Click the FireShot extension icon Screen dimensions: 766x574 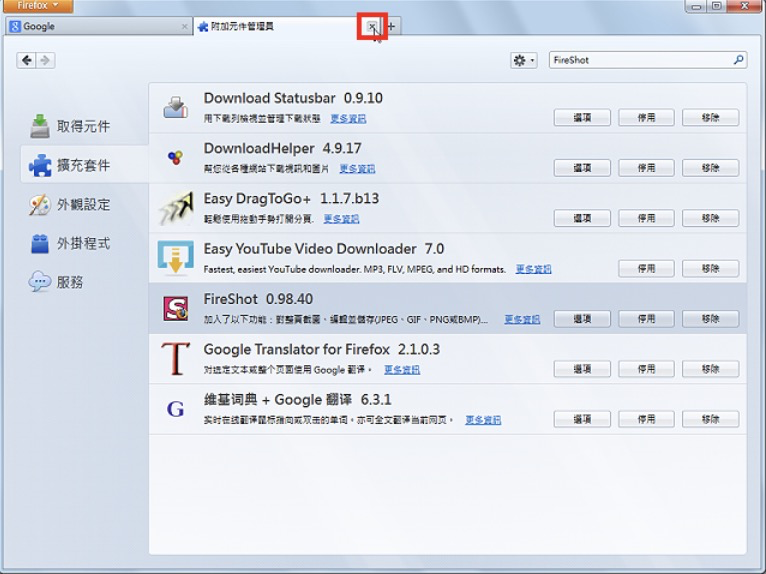pos(175,308)
